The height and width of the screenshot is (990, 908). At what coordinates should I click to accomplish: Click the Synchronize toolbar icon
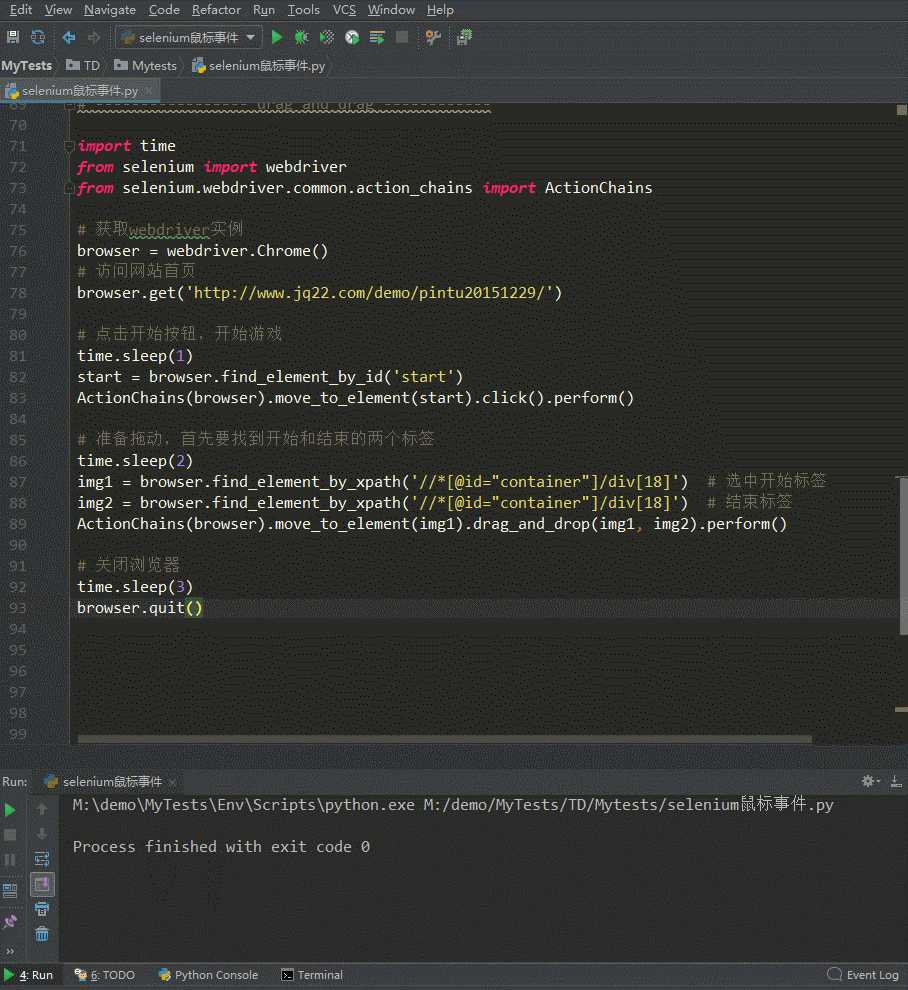pos(38,37)
